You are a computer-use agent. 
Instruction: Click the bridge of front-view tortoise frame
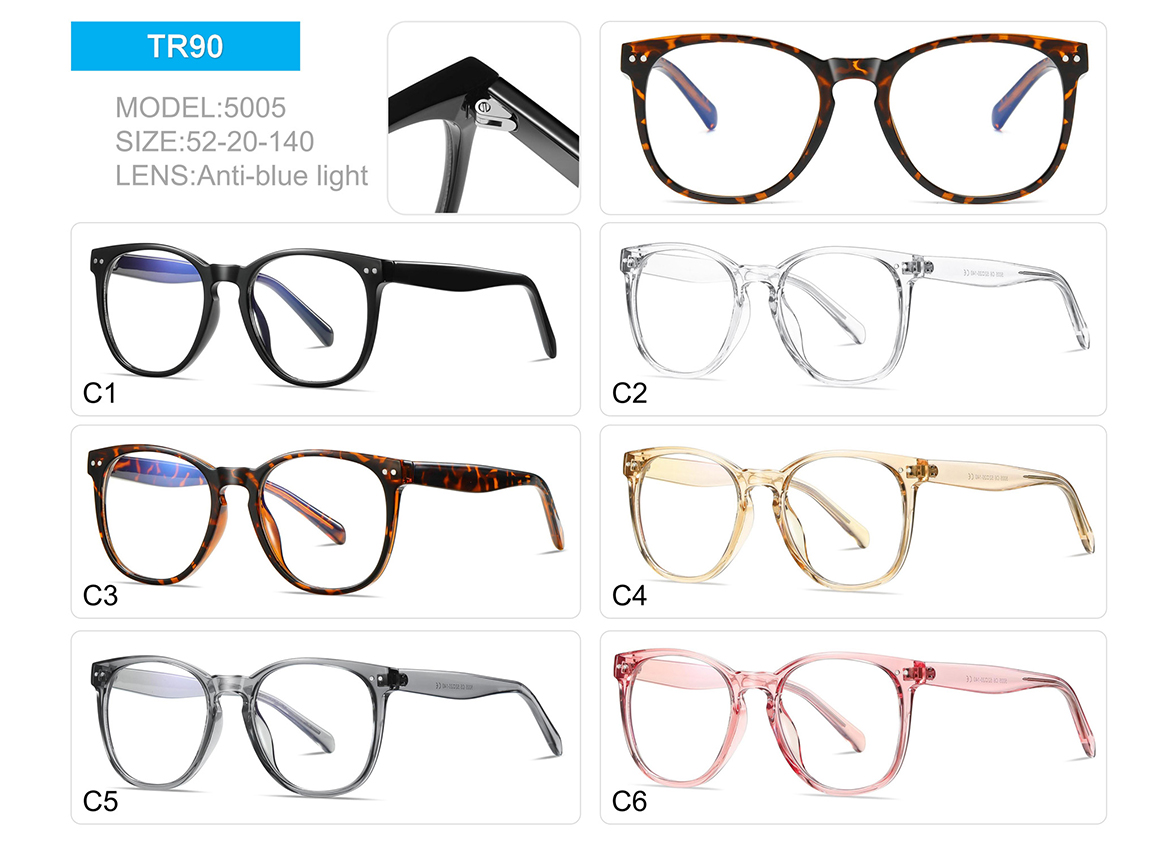point(854,70)
